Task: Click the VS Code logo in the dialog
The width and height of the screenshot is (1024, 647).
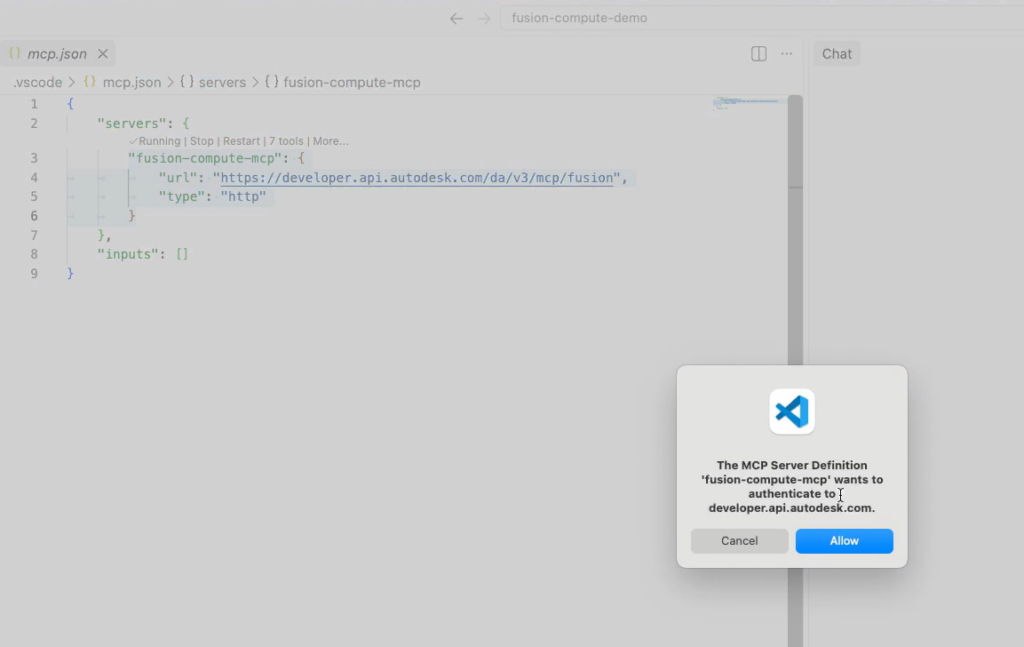Action: pos(792,411)
